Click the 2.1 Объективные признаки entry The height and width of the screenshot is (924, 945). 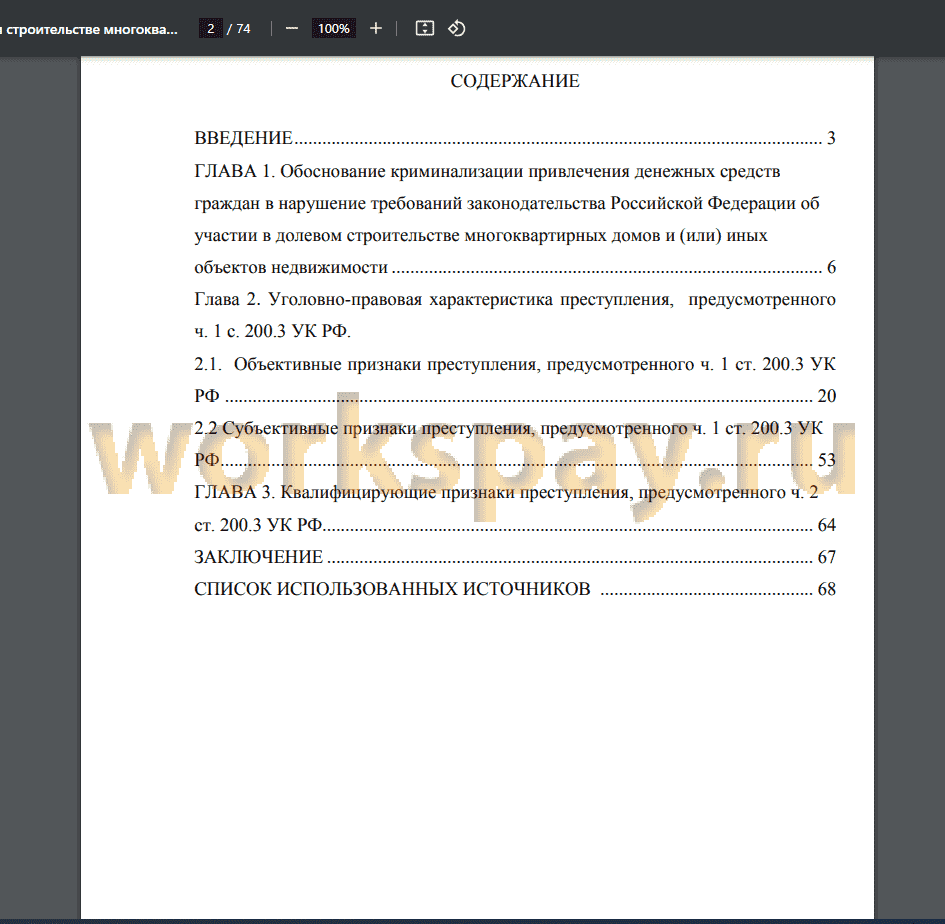tap(515, 380)
